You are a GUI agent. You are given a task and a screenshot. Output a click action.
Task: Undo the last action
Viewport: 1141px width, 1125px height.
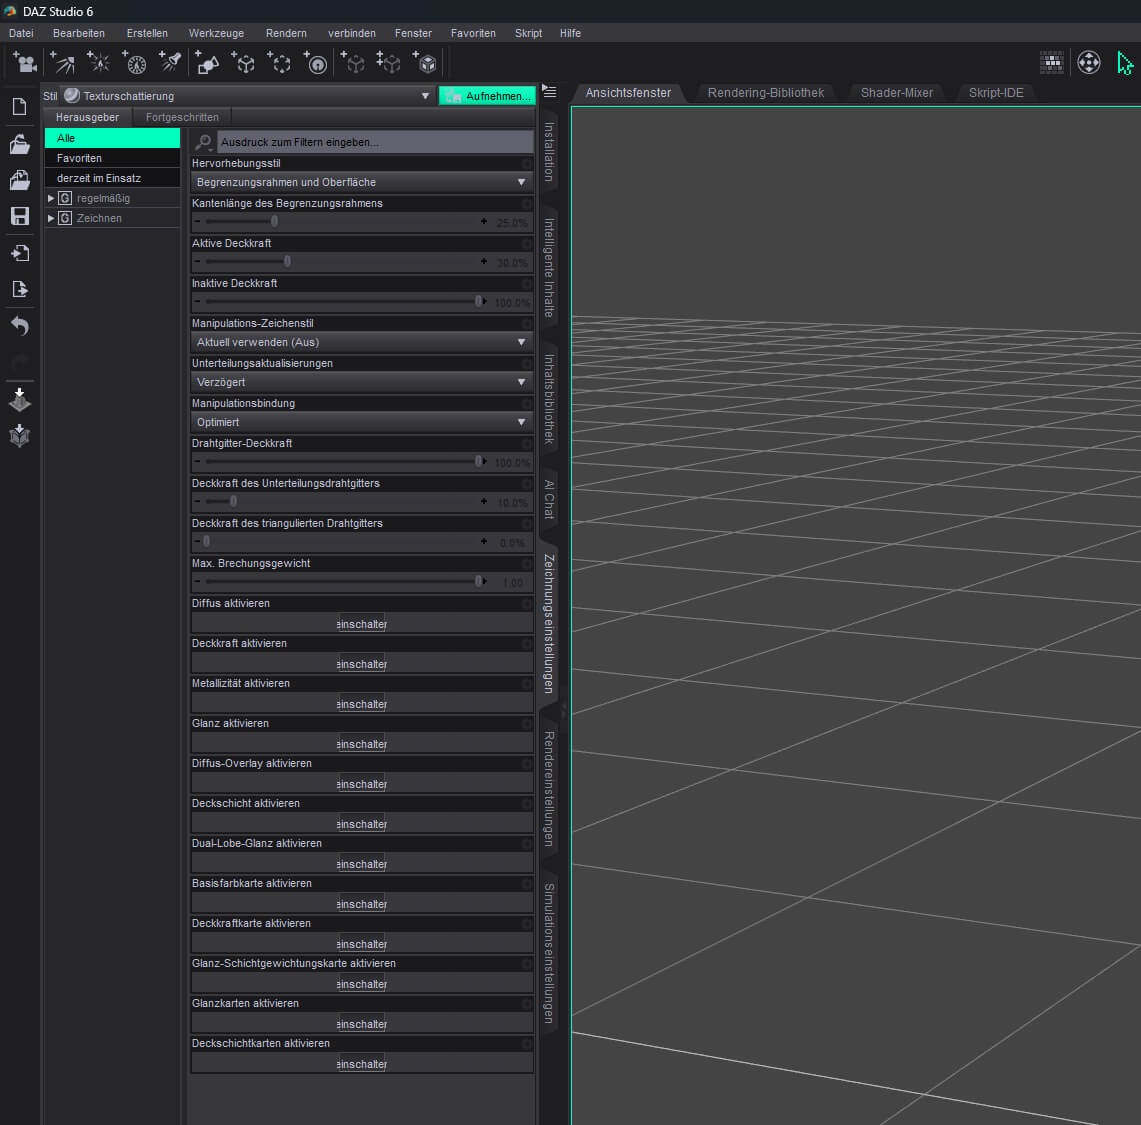point(20,325)
